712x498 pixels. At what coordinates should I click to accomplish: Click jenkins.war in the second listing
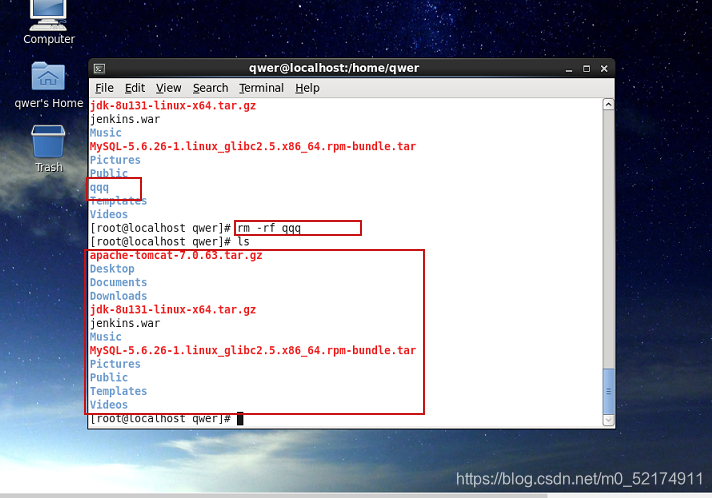(125, 323)
